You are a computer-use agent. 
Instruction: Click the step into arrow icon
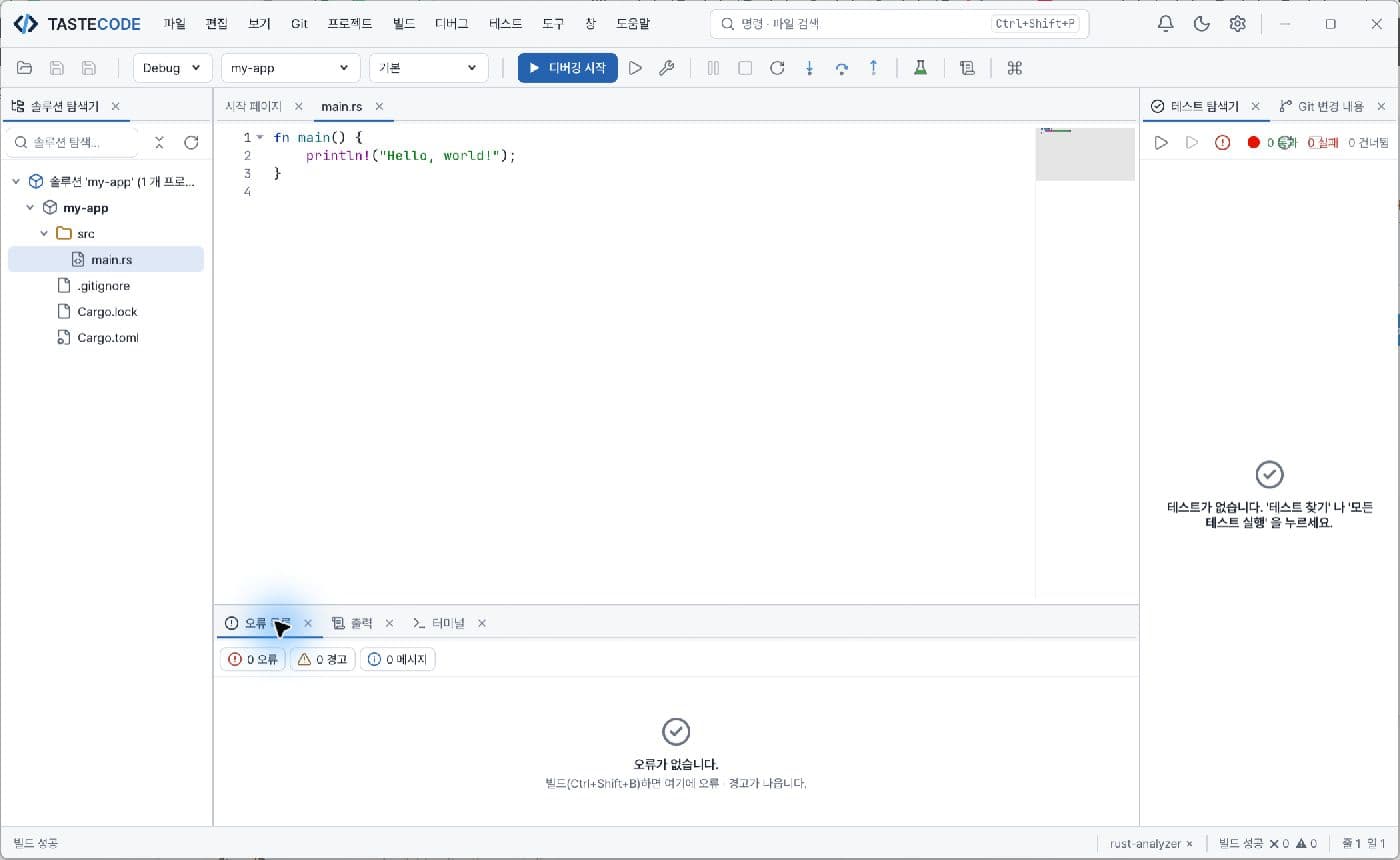[810, 68]
